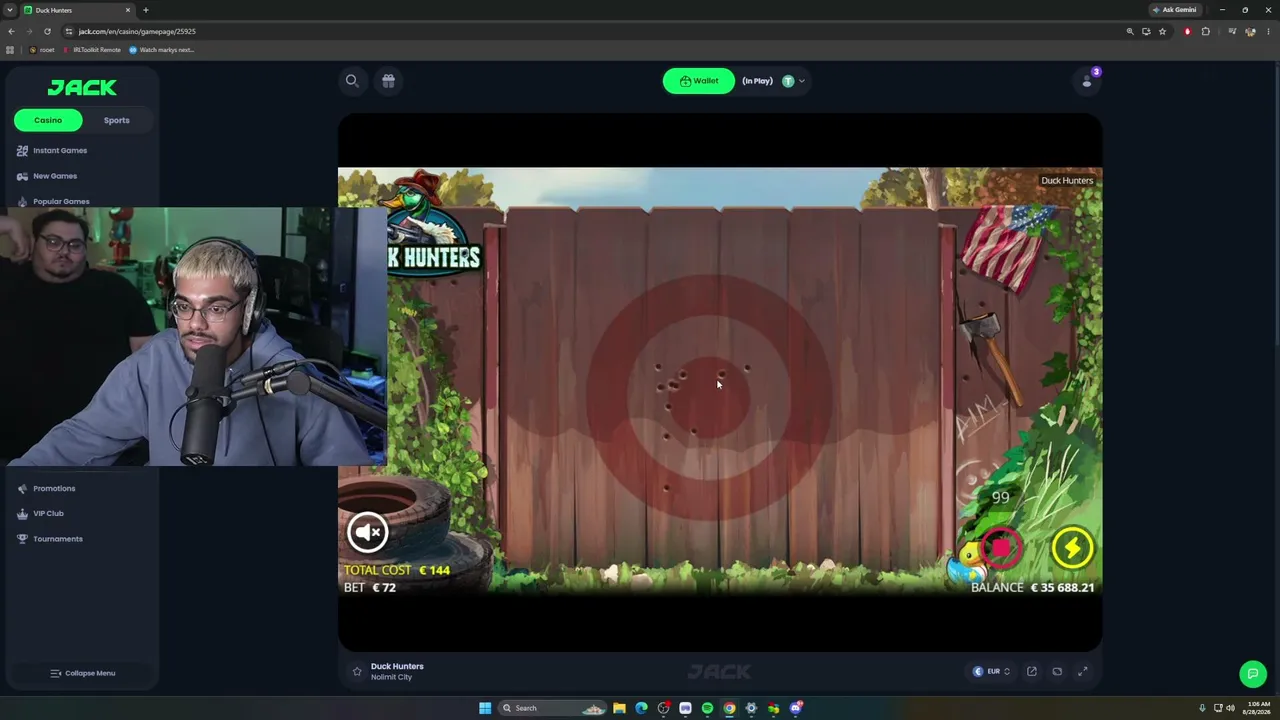This screenshot has width=1280, height=720.
Task: Stop autoplay with the red stop button
Action: click(1001, 547)
